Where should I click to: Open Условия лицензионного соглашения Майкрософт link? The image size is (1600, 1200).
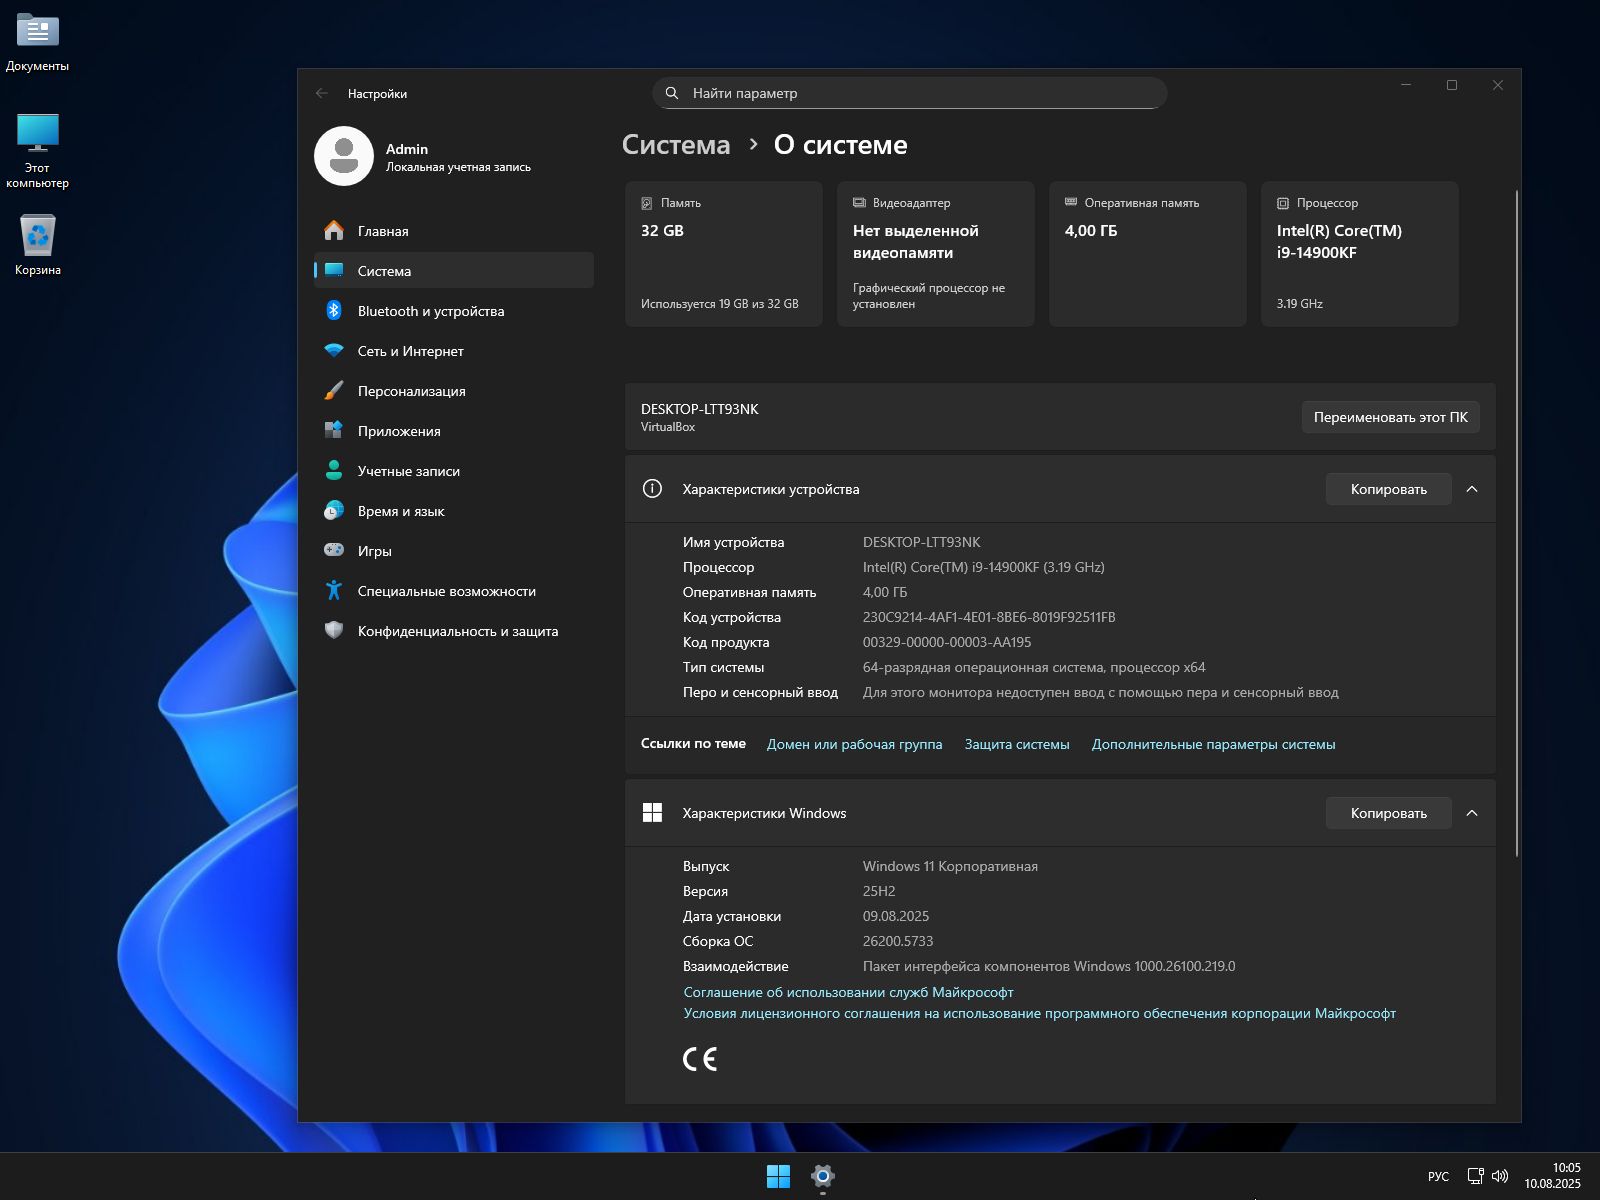(1039, 1013)
